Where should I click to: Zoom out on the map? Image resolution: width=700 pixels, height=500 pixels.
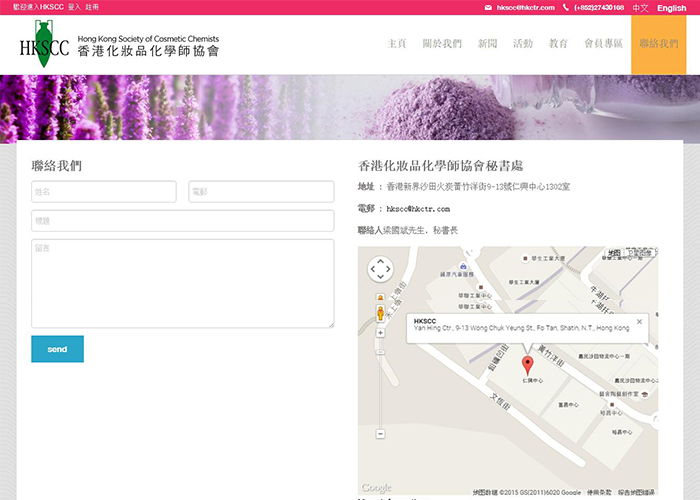[x=380, y=434]
